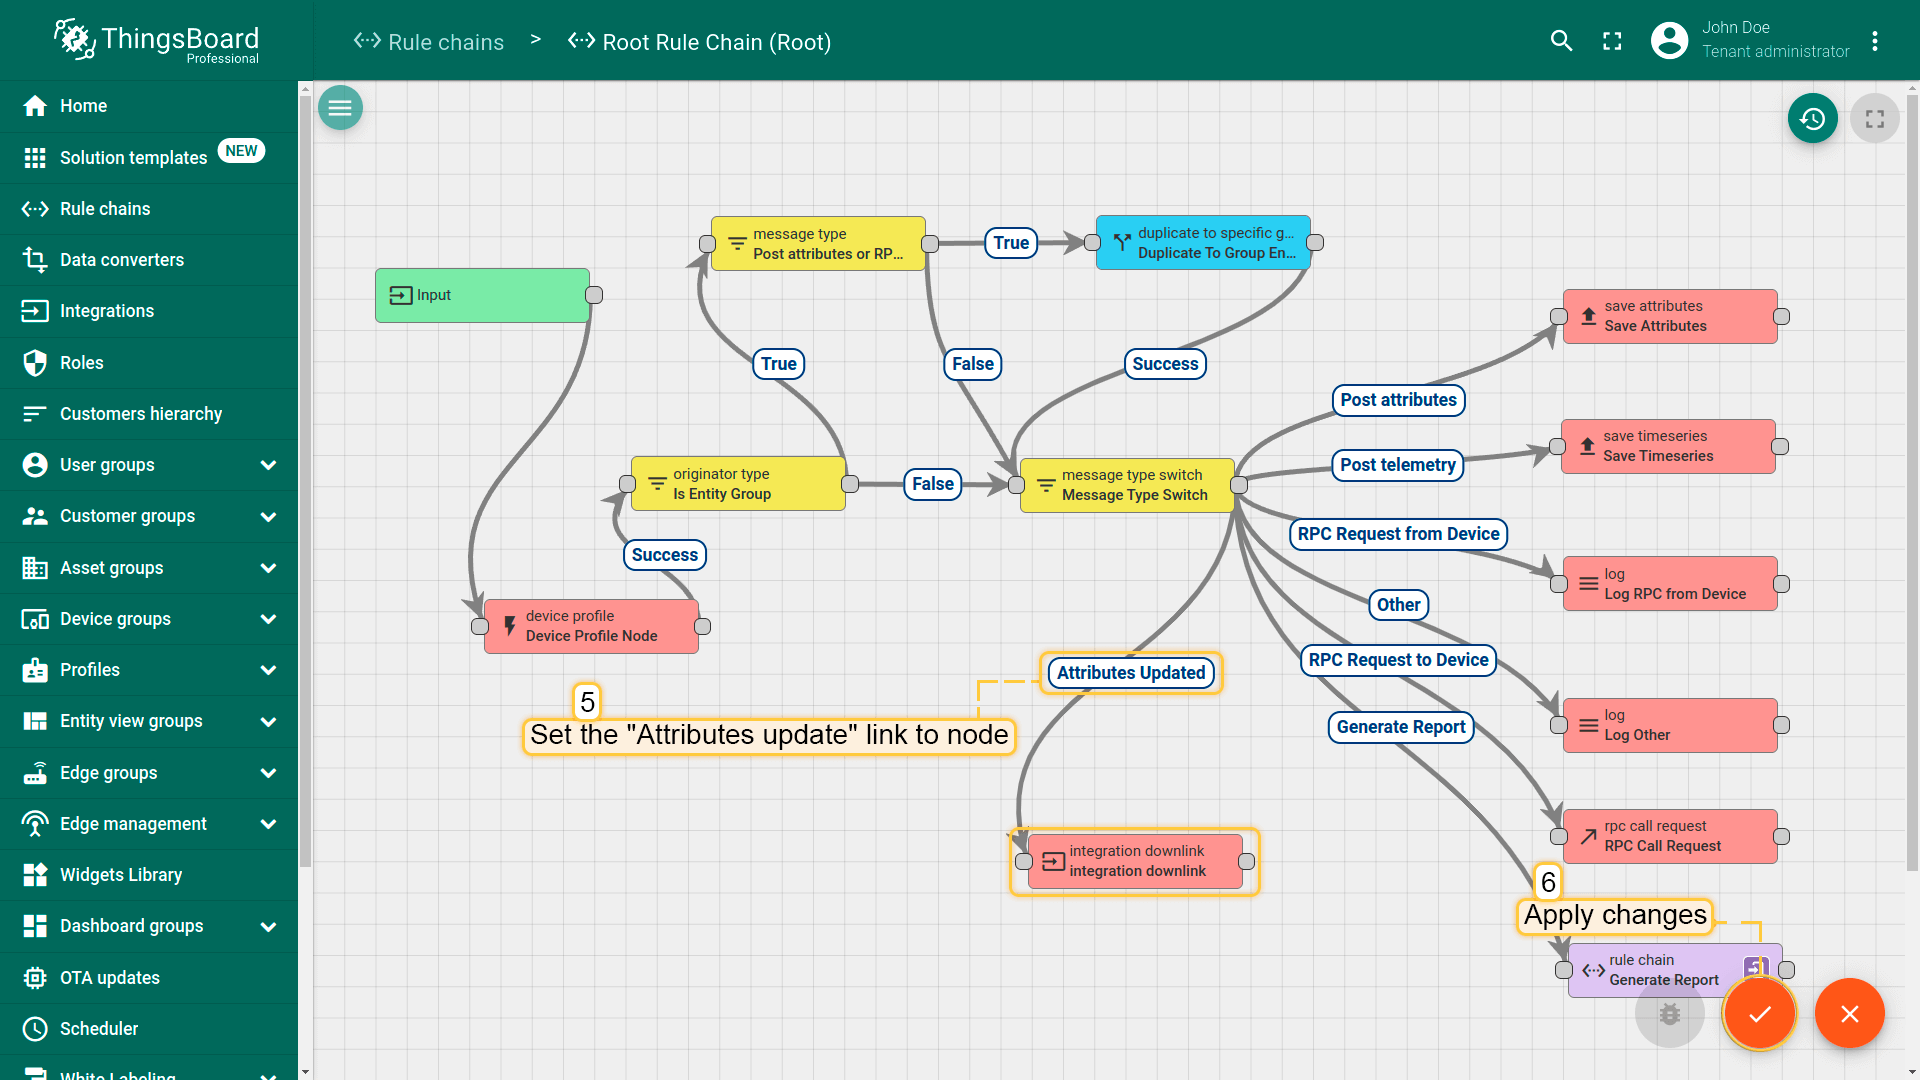Screen dimensions: 1920x1080
Task: Click the orange X revert changes button
Action: 1849,1014
